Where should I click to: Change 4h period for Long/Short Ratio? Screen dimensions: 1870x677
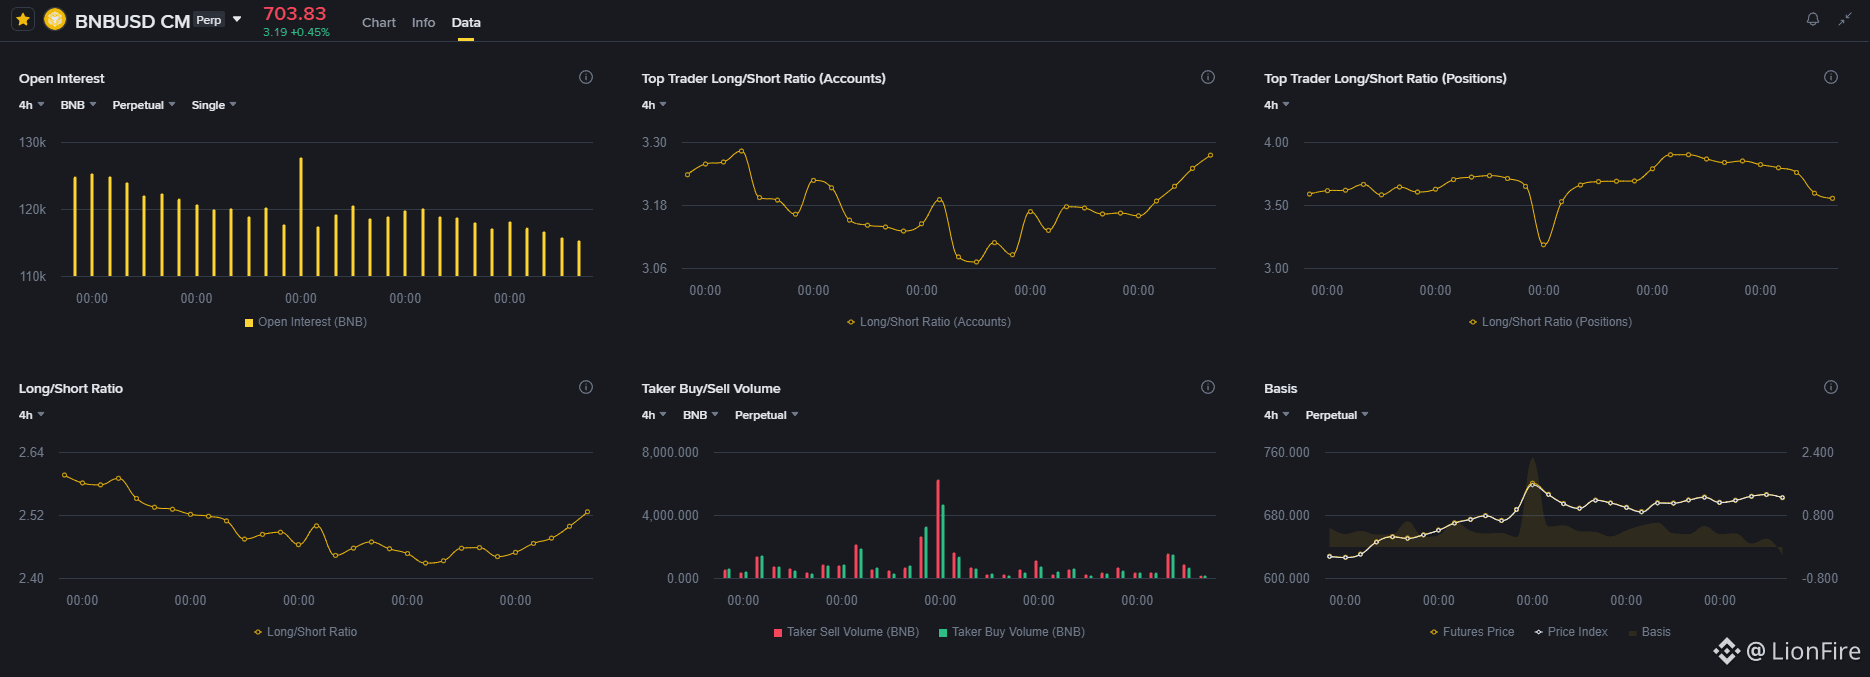click(31, 415)
